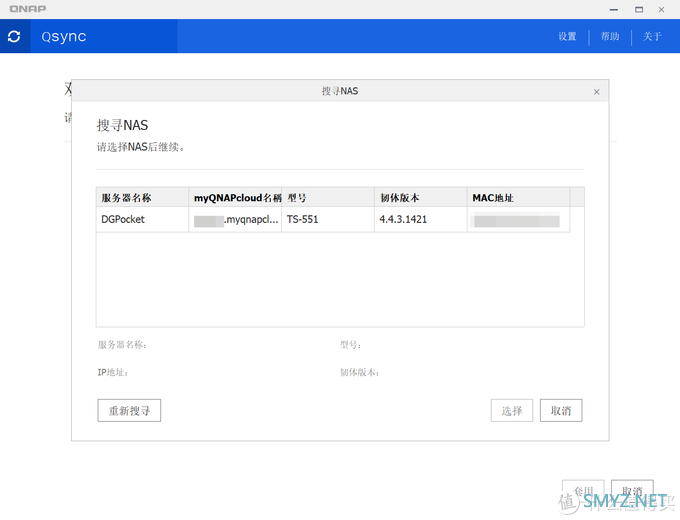This screenshot has height=520, width=680.
Task: Maximize the QNAP Qsync window
Action: click(639, 9)
